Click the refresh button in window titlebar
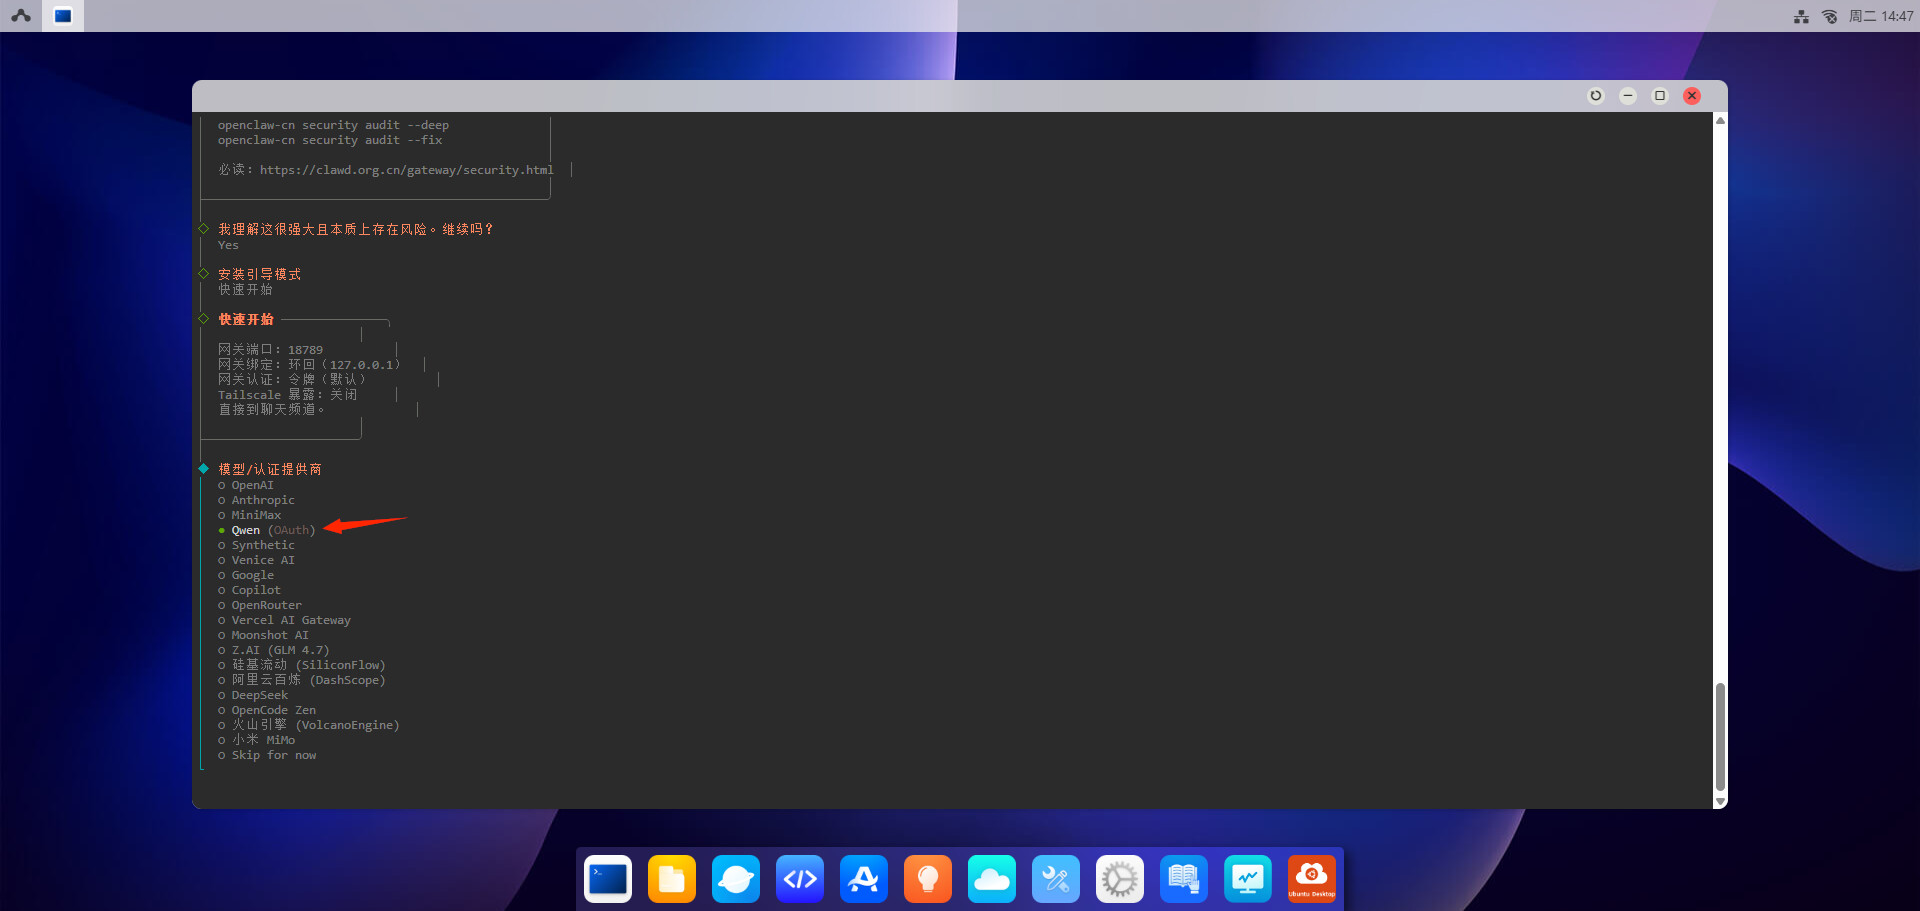 click(1596, 96)
